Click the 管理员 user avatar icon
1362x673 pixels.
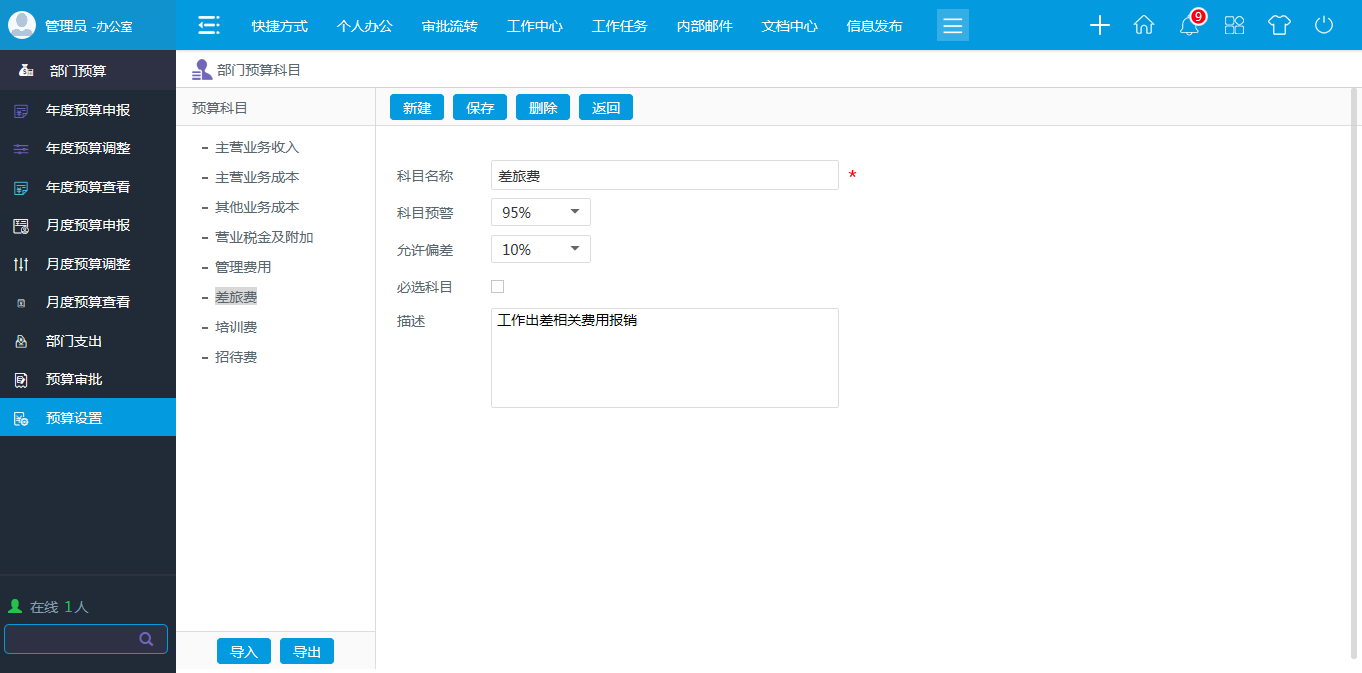[21, 24]
